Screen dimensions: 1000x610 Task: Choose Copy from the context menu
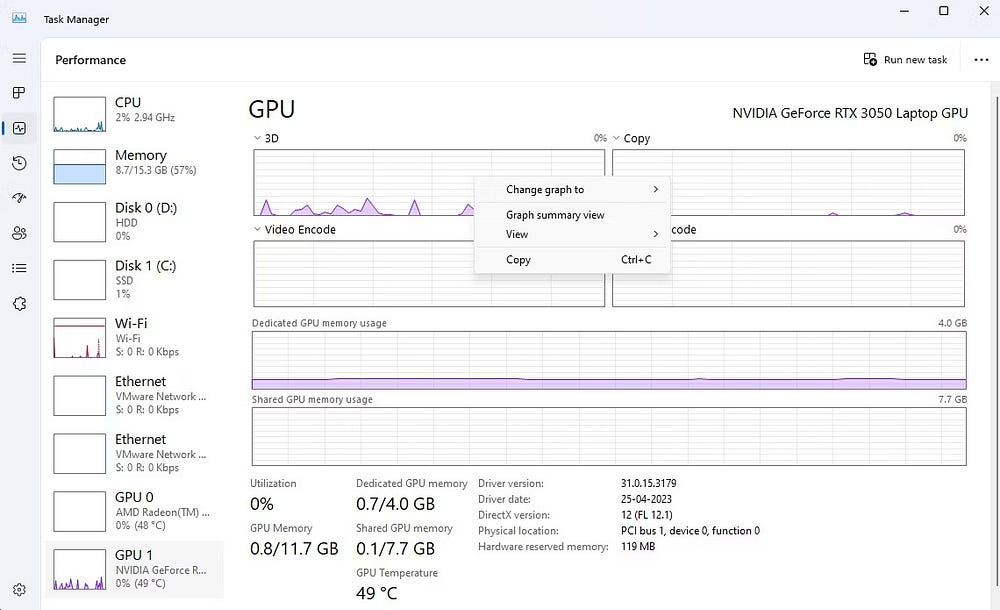518,259
